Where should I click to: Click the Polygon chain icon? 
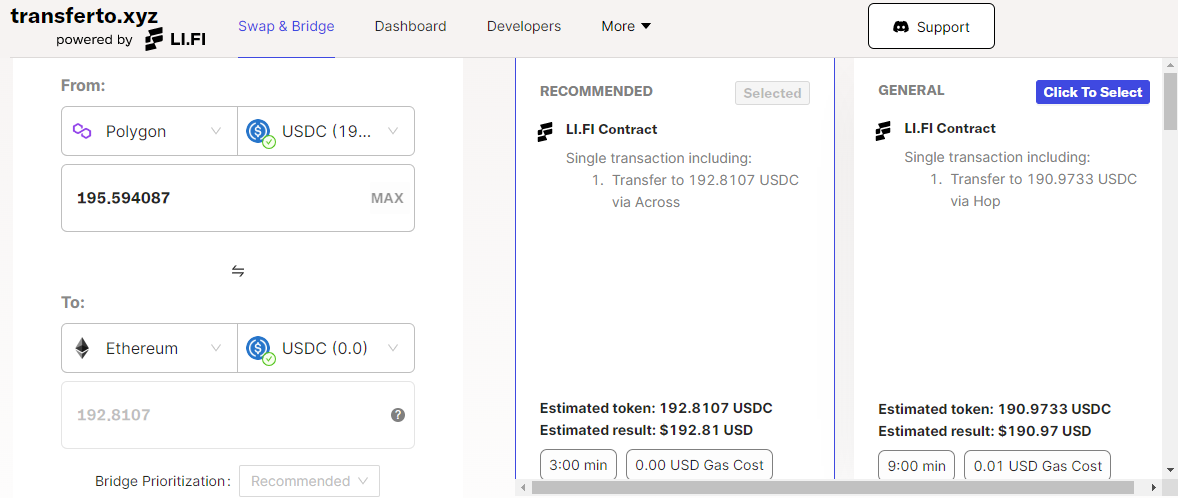tap(82, 131)
